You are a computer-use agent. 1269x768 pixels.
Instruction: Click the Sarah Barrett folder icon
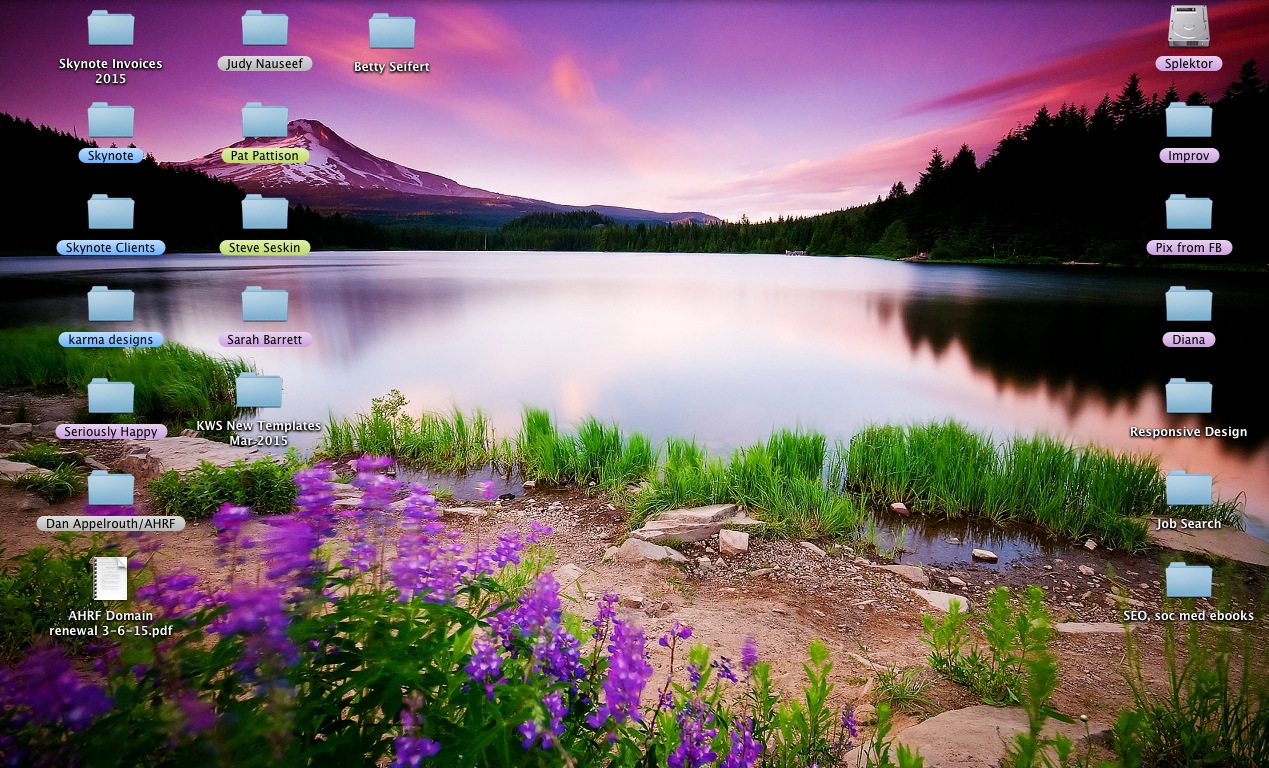(264, 305)
